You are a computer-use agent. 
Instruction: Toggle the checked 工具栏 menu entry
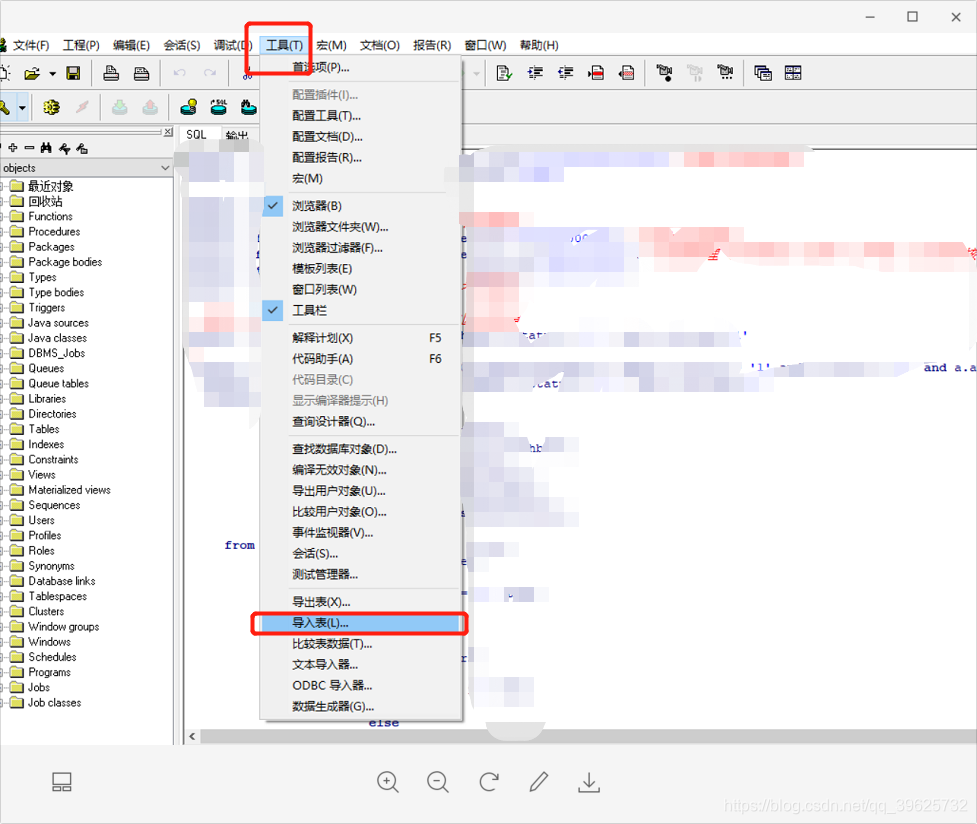pos(361,310)
